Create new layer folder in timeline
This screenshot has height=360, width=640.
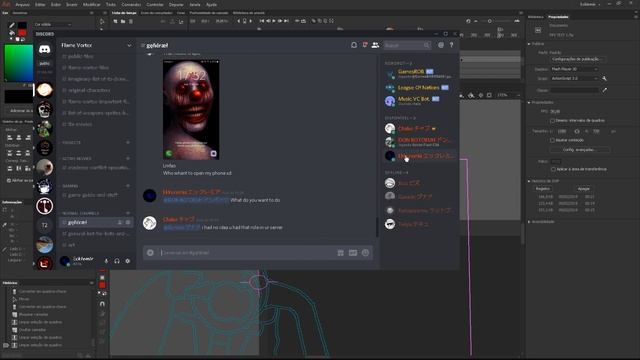pos(123,21)
